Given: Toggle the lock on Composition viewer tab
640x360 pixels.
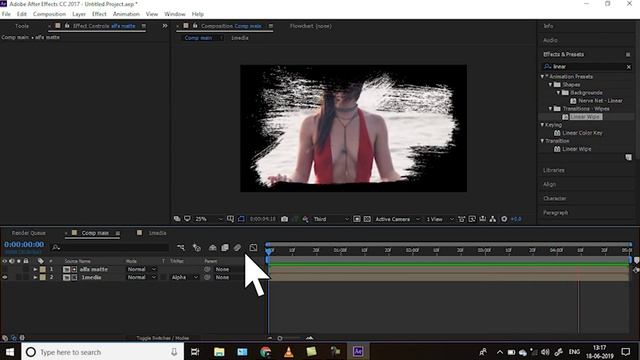Looking at the screenshot, I should point(195,26).
